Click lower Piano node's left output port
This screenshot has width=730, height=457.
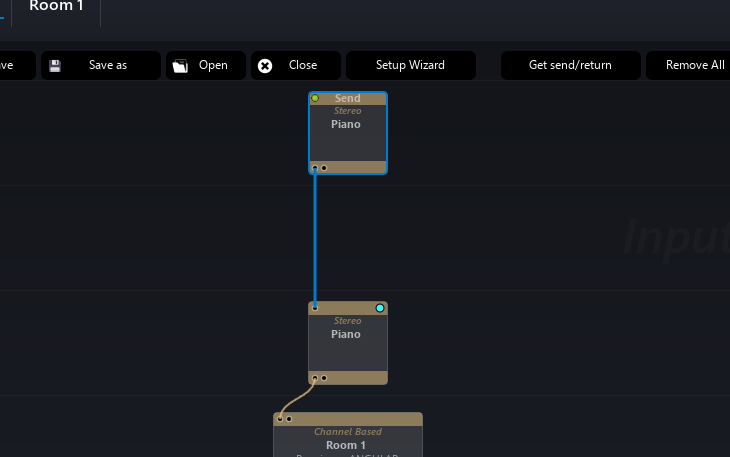click(x=315, y=378)
